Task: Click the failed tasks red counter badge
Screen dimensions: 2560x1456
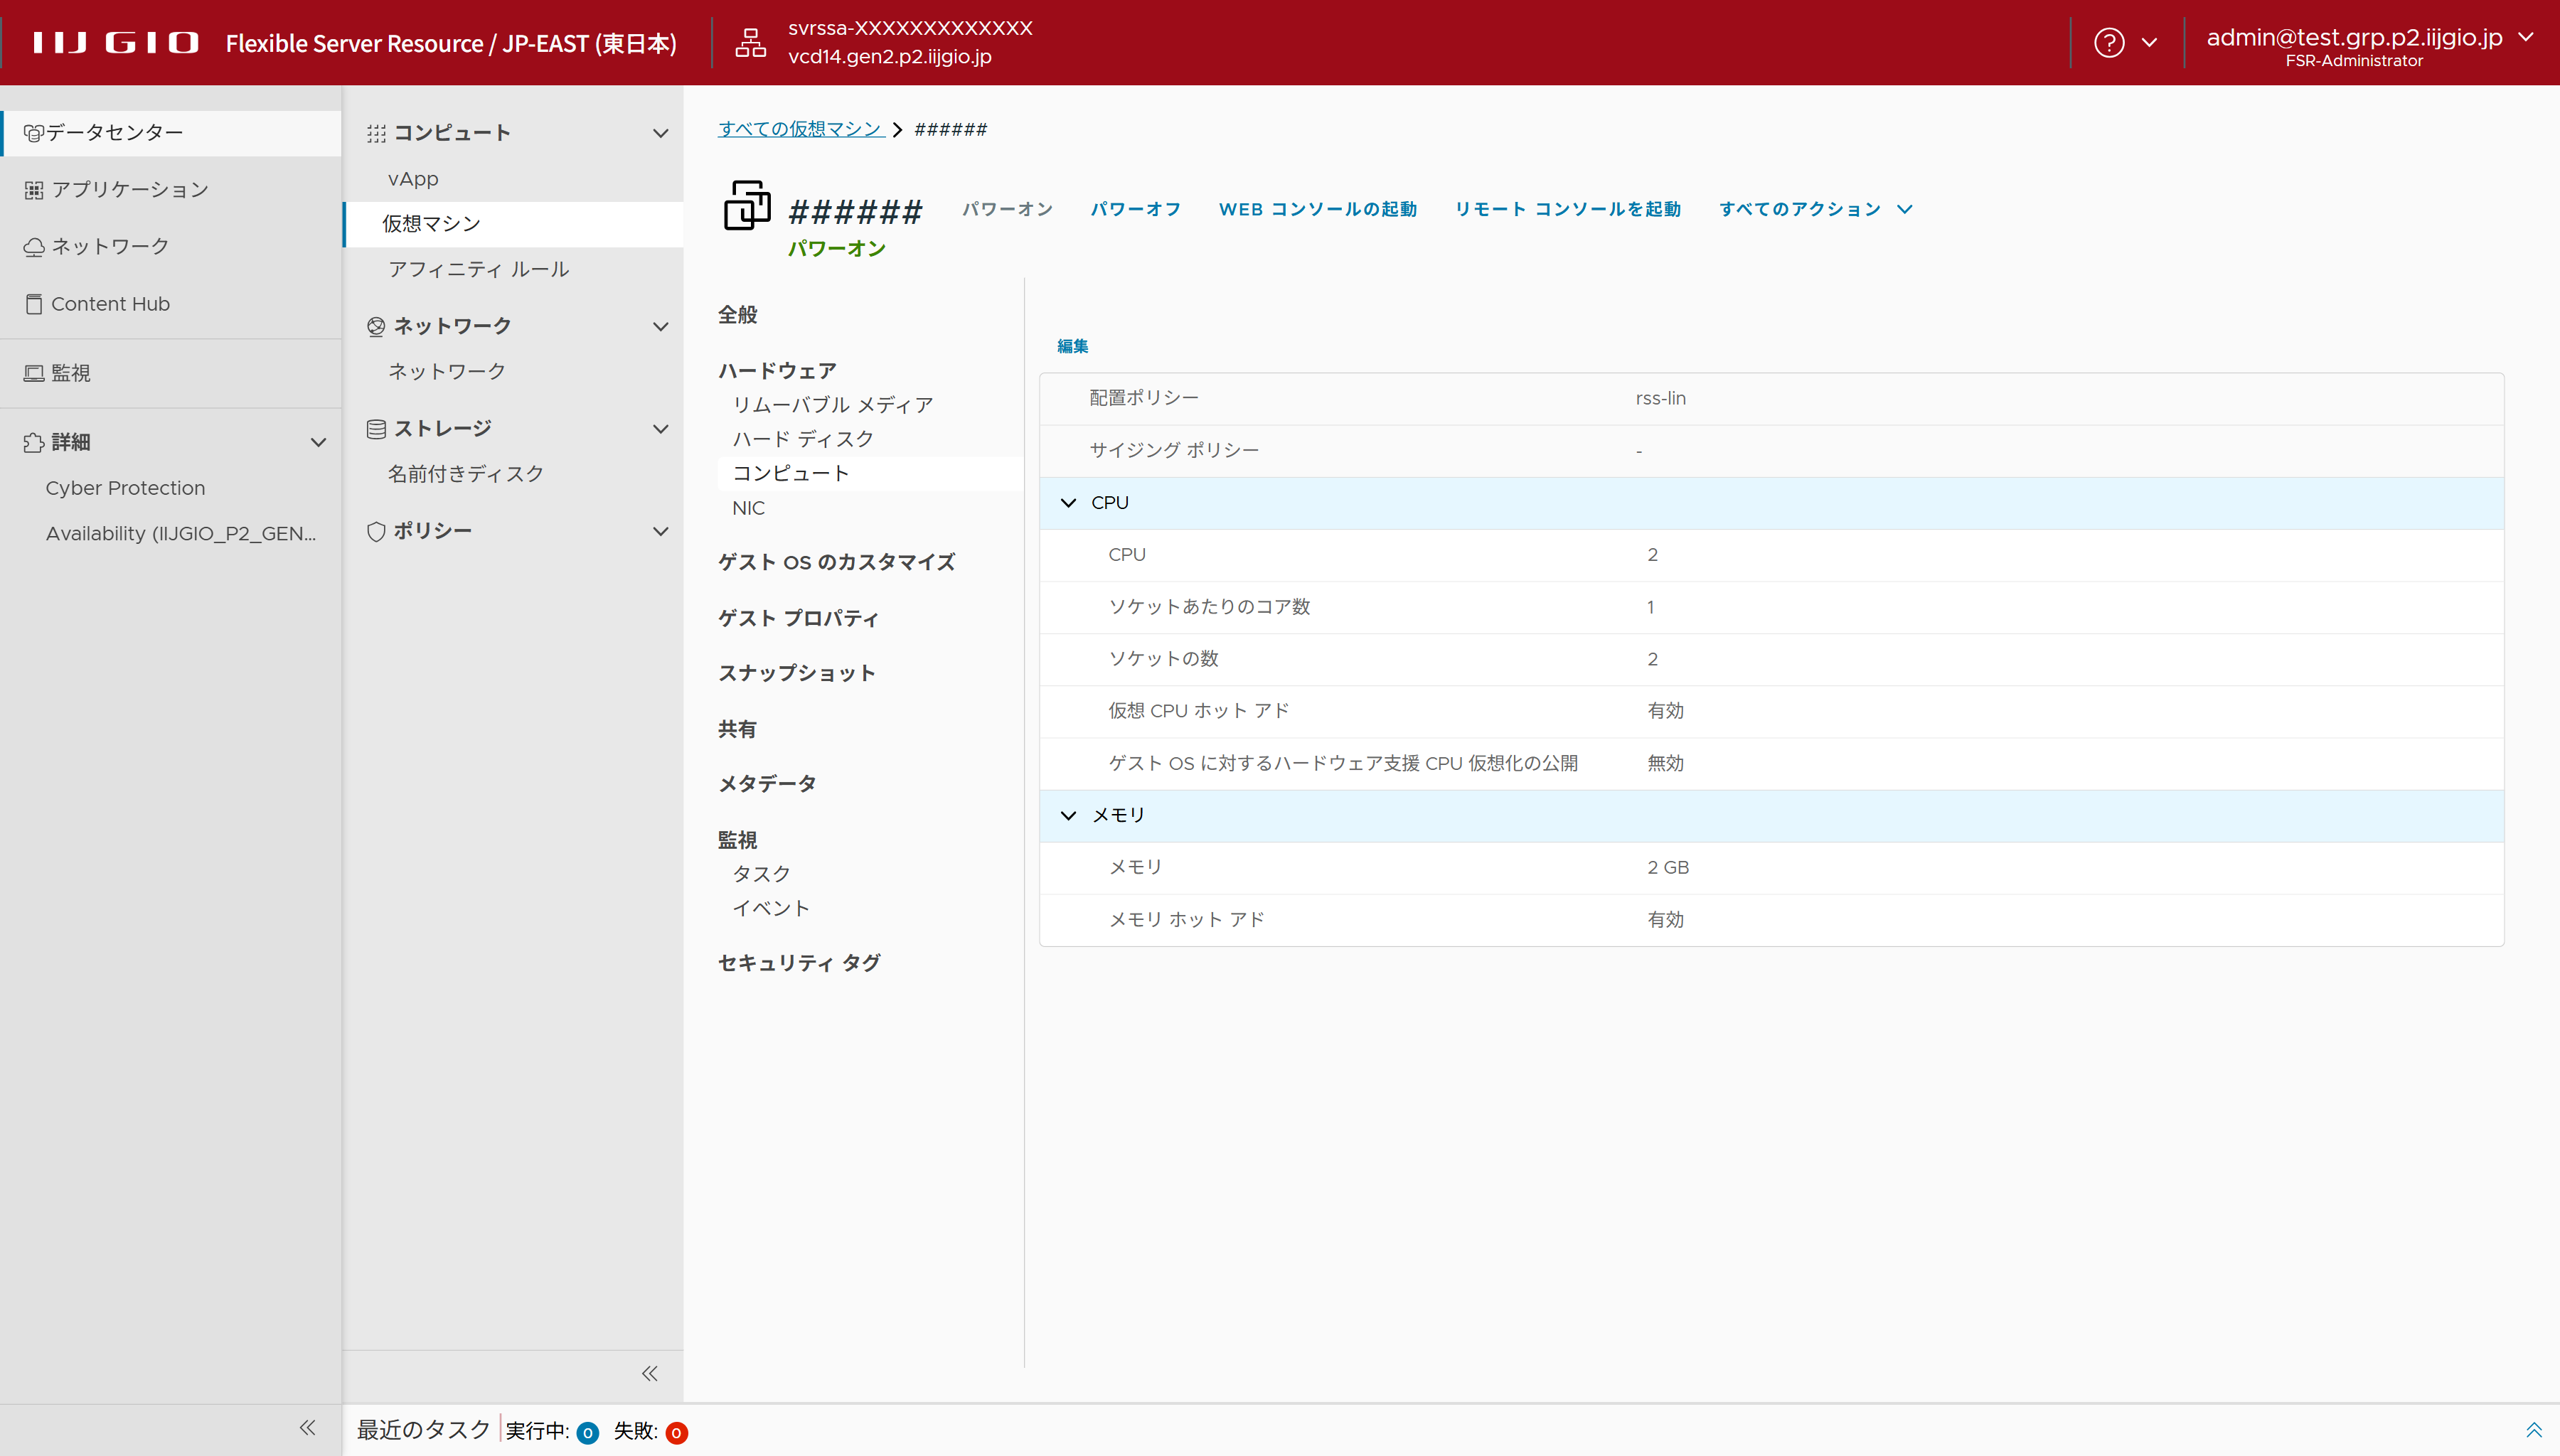Action: click(676, 1433)
